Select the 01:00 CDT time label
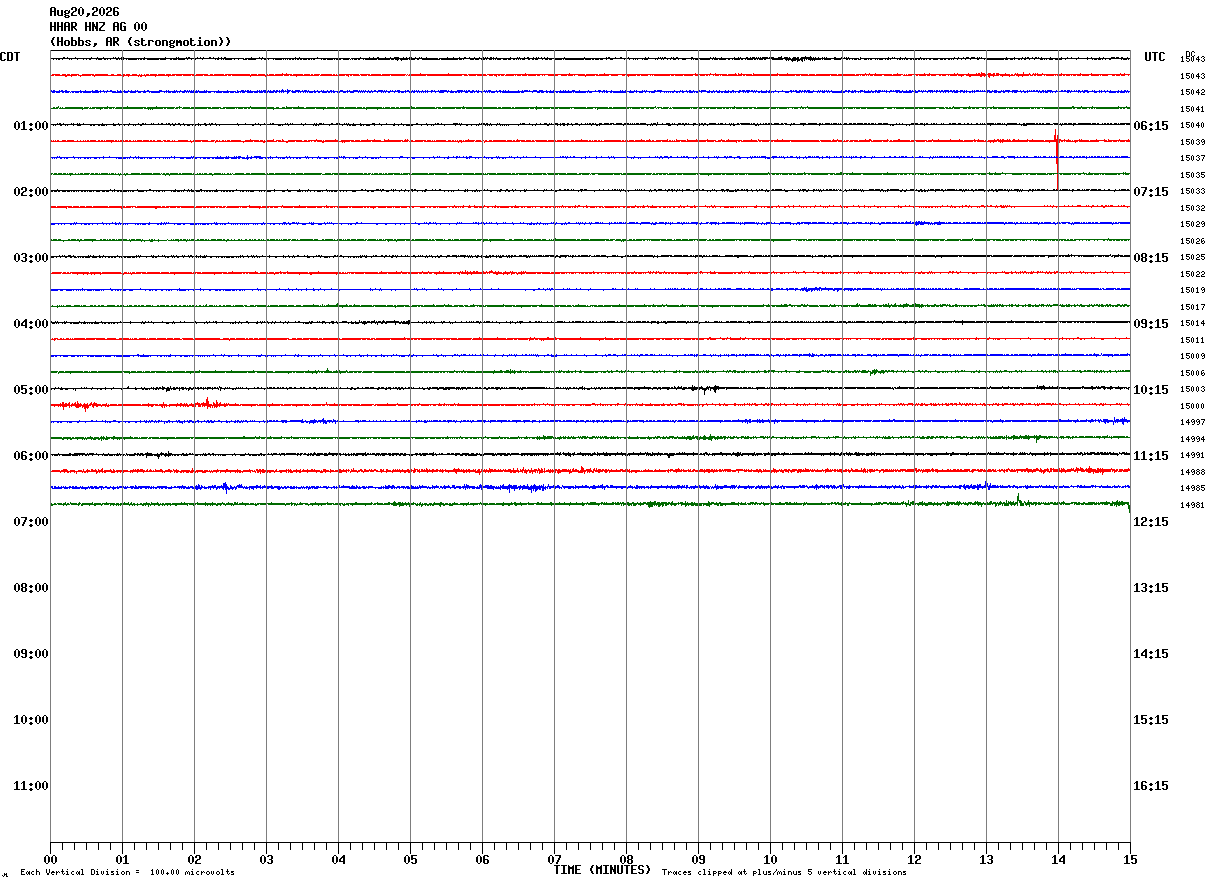This screenshot has width=1210, height=886. coord(31,126)
